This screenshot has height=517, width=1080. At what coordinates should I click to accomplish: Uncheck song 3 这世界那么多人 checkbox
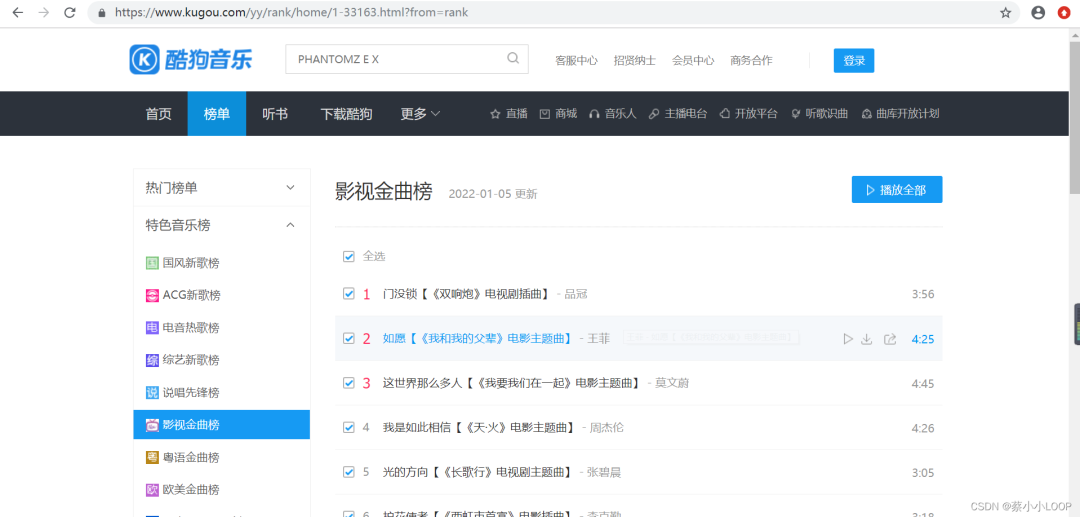point(349,383)
